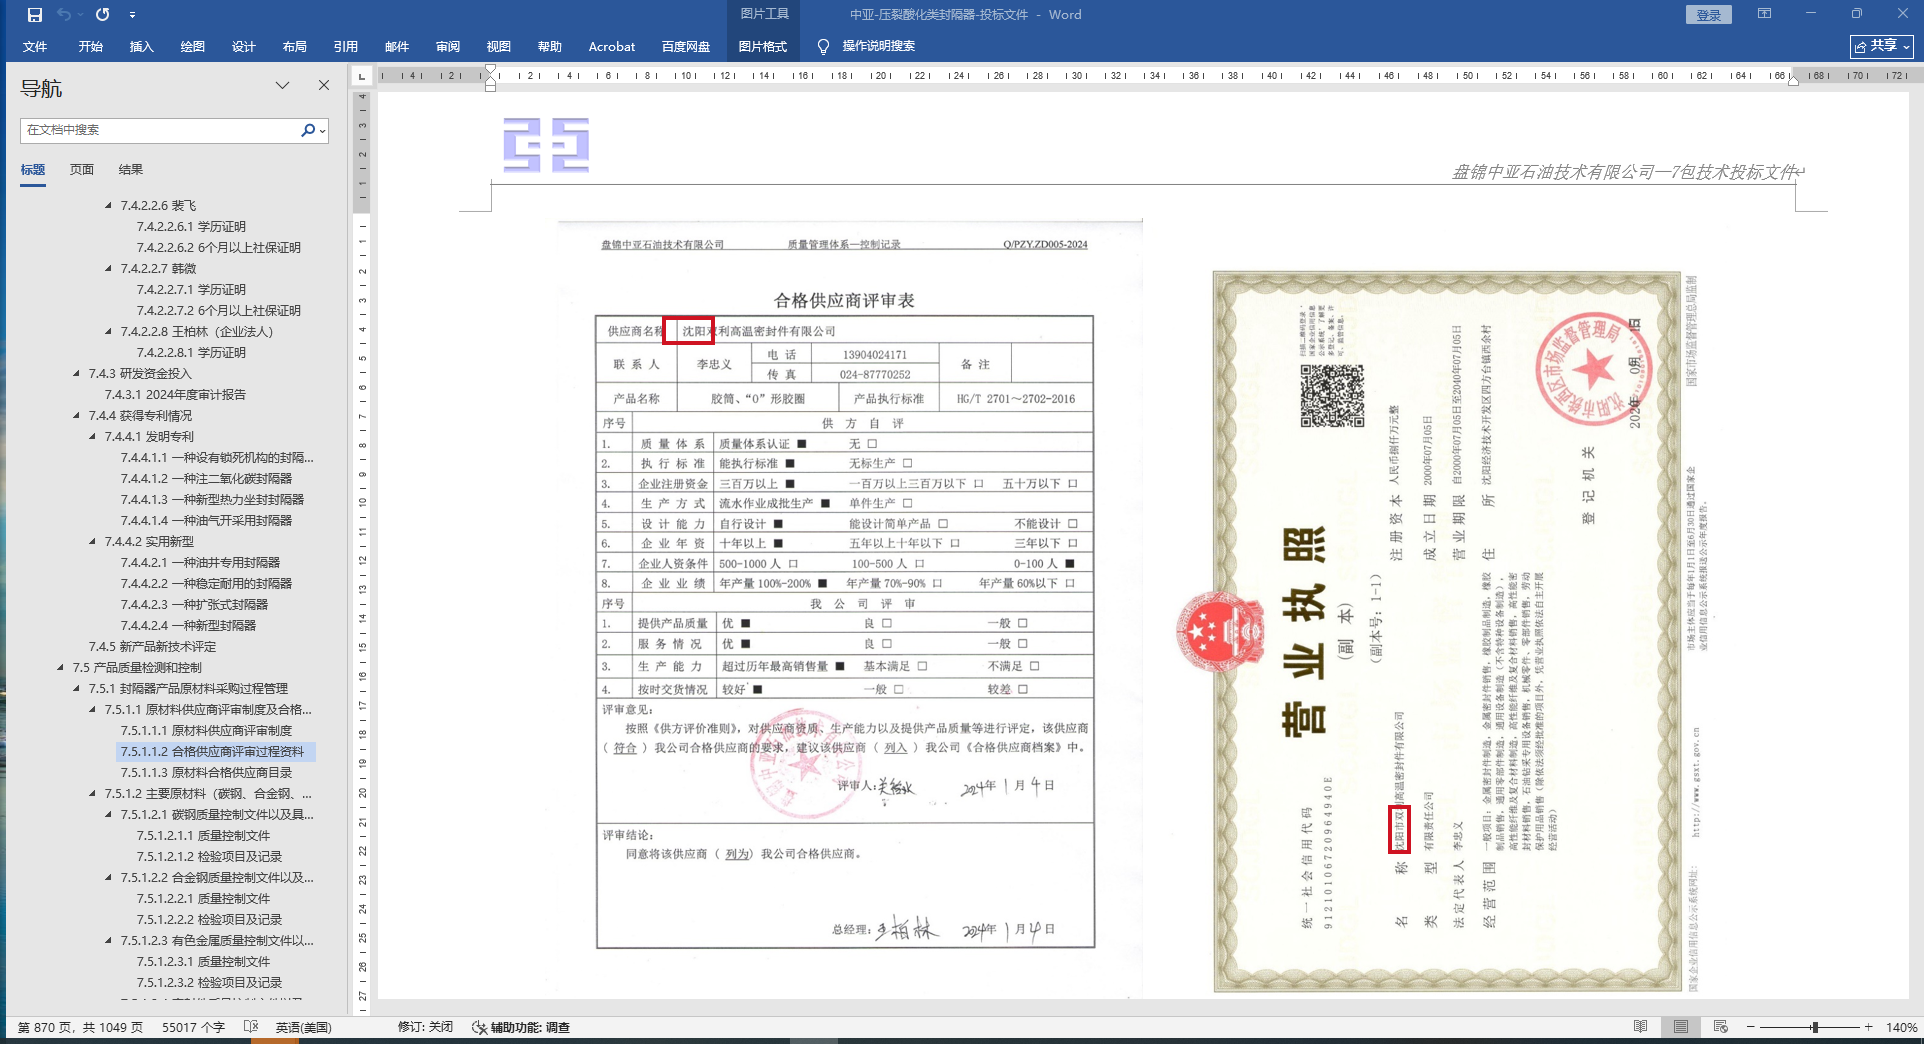Click the zoom slider handle

click(1814, 1027)
